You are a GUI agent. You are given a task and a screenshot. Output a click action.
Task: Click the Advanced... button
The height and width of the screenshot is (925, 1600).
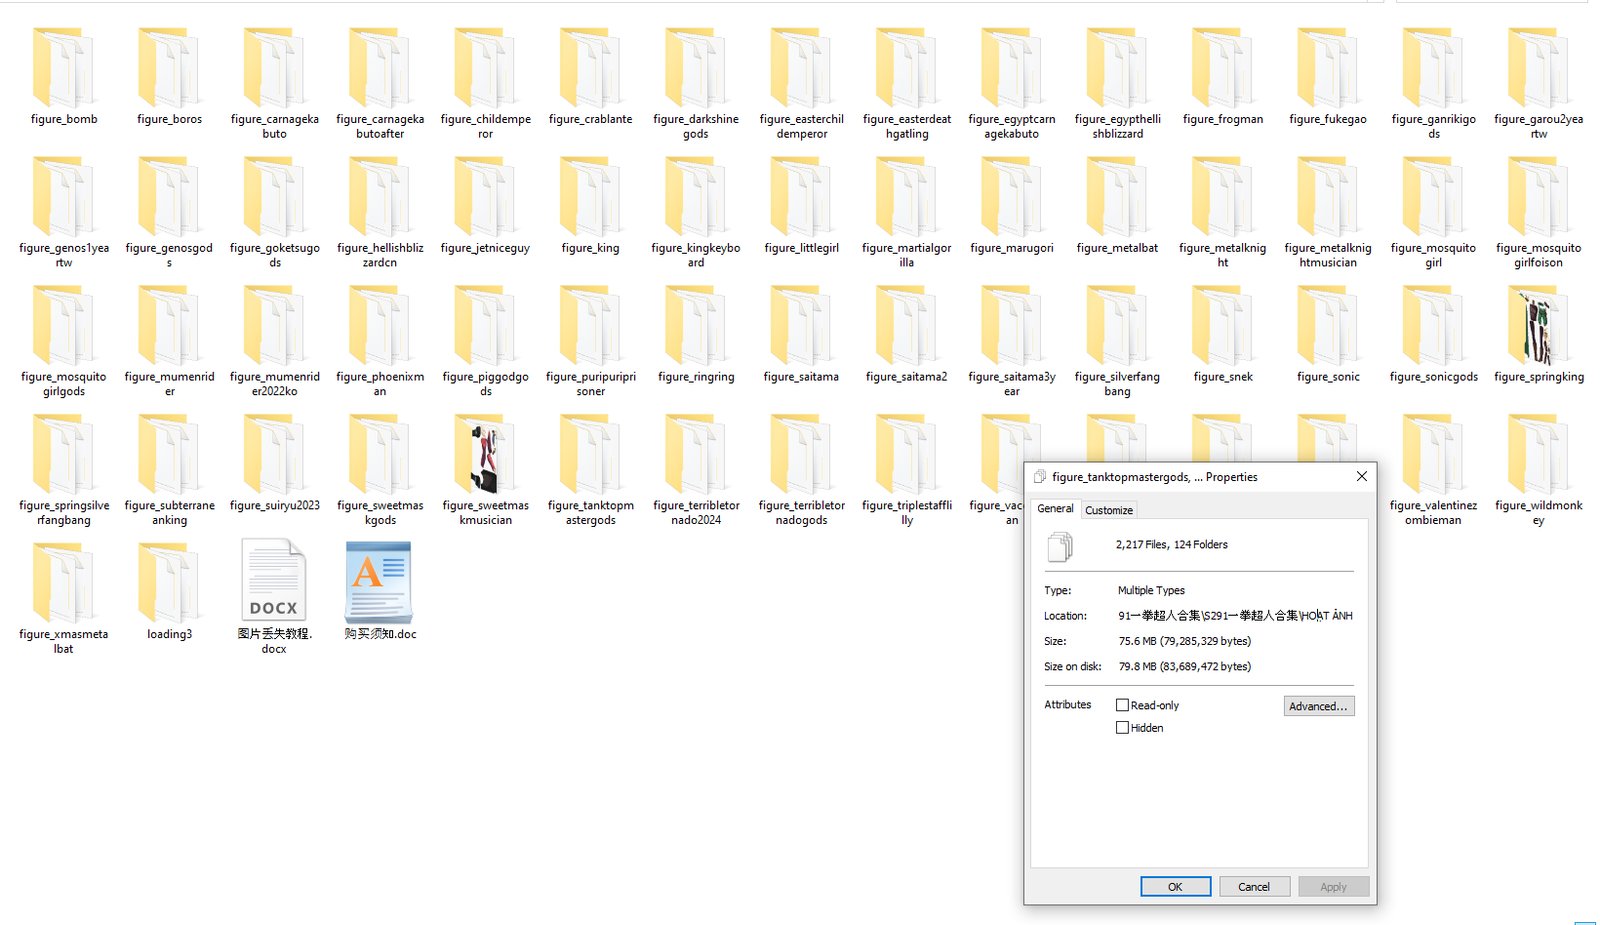[x=1318, y=706]
